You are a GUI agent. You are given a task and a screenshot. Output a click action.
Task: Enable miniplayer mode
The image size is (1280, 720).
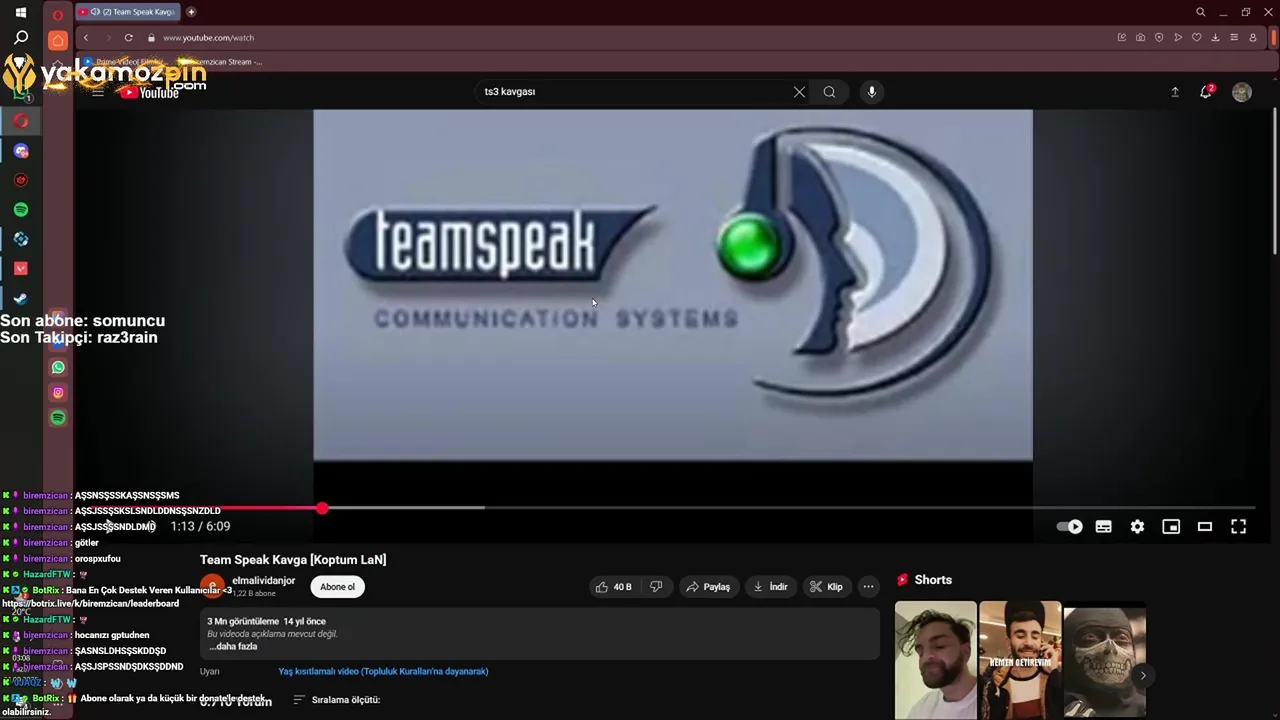pos(1171,527)
